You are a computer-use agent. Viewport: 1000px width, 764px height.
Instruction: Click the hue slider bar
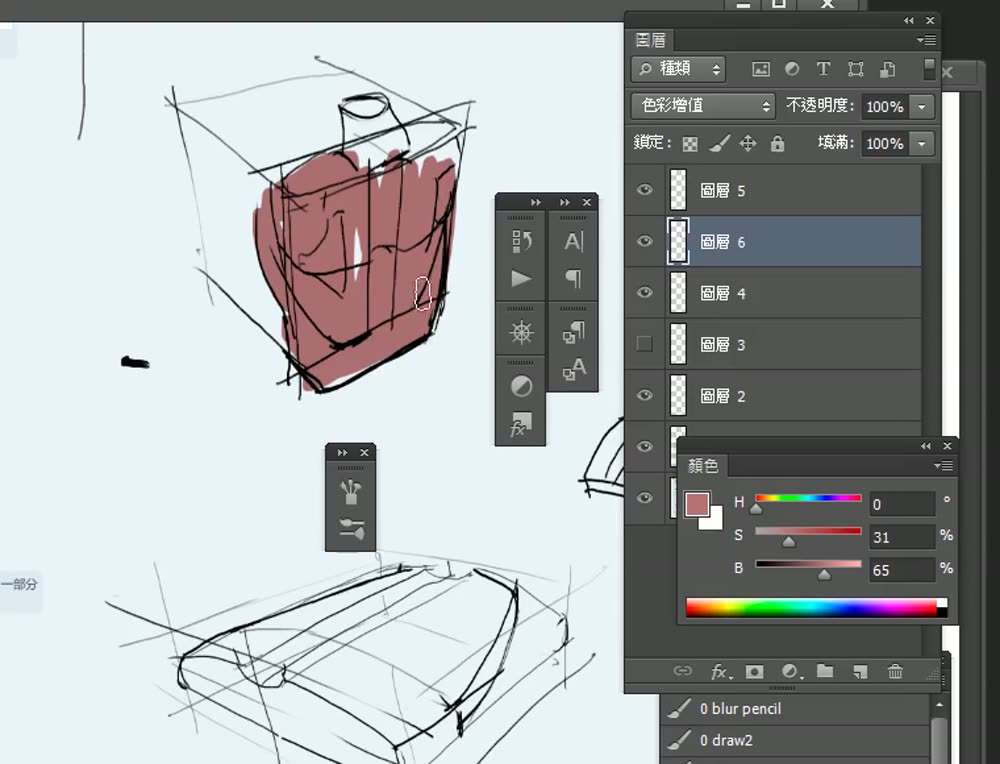808,498
